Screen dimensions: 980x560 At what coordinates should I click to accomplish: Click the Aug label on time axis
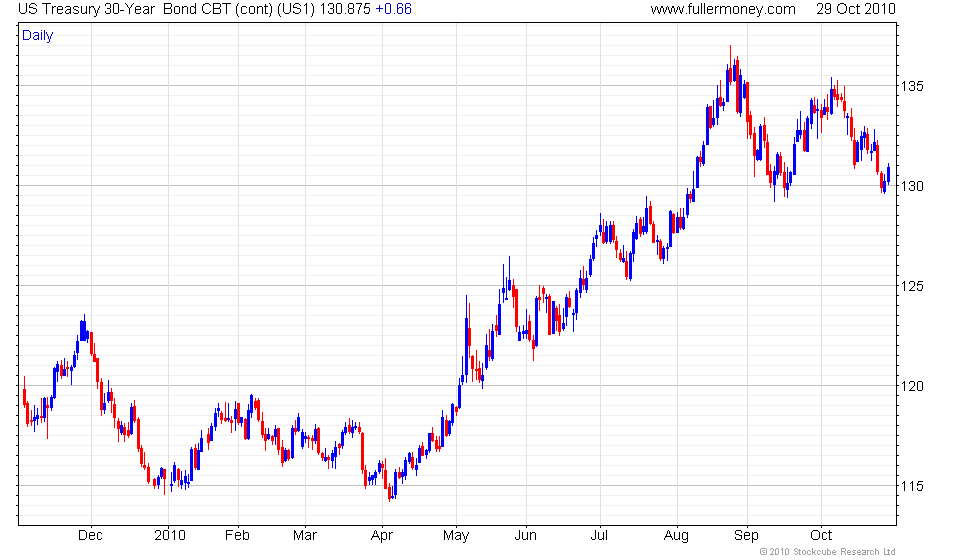pyautogui.click(x=676, y=536)
